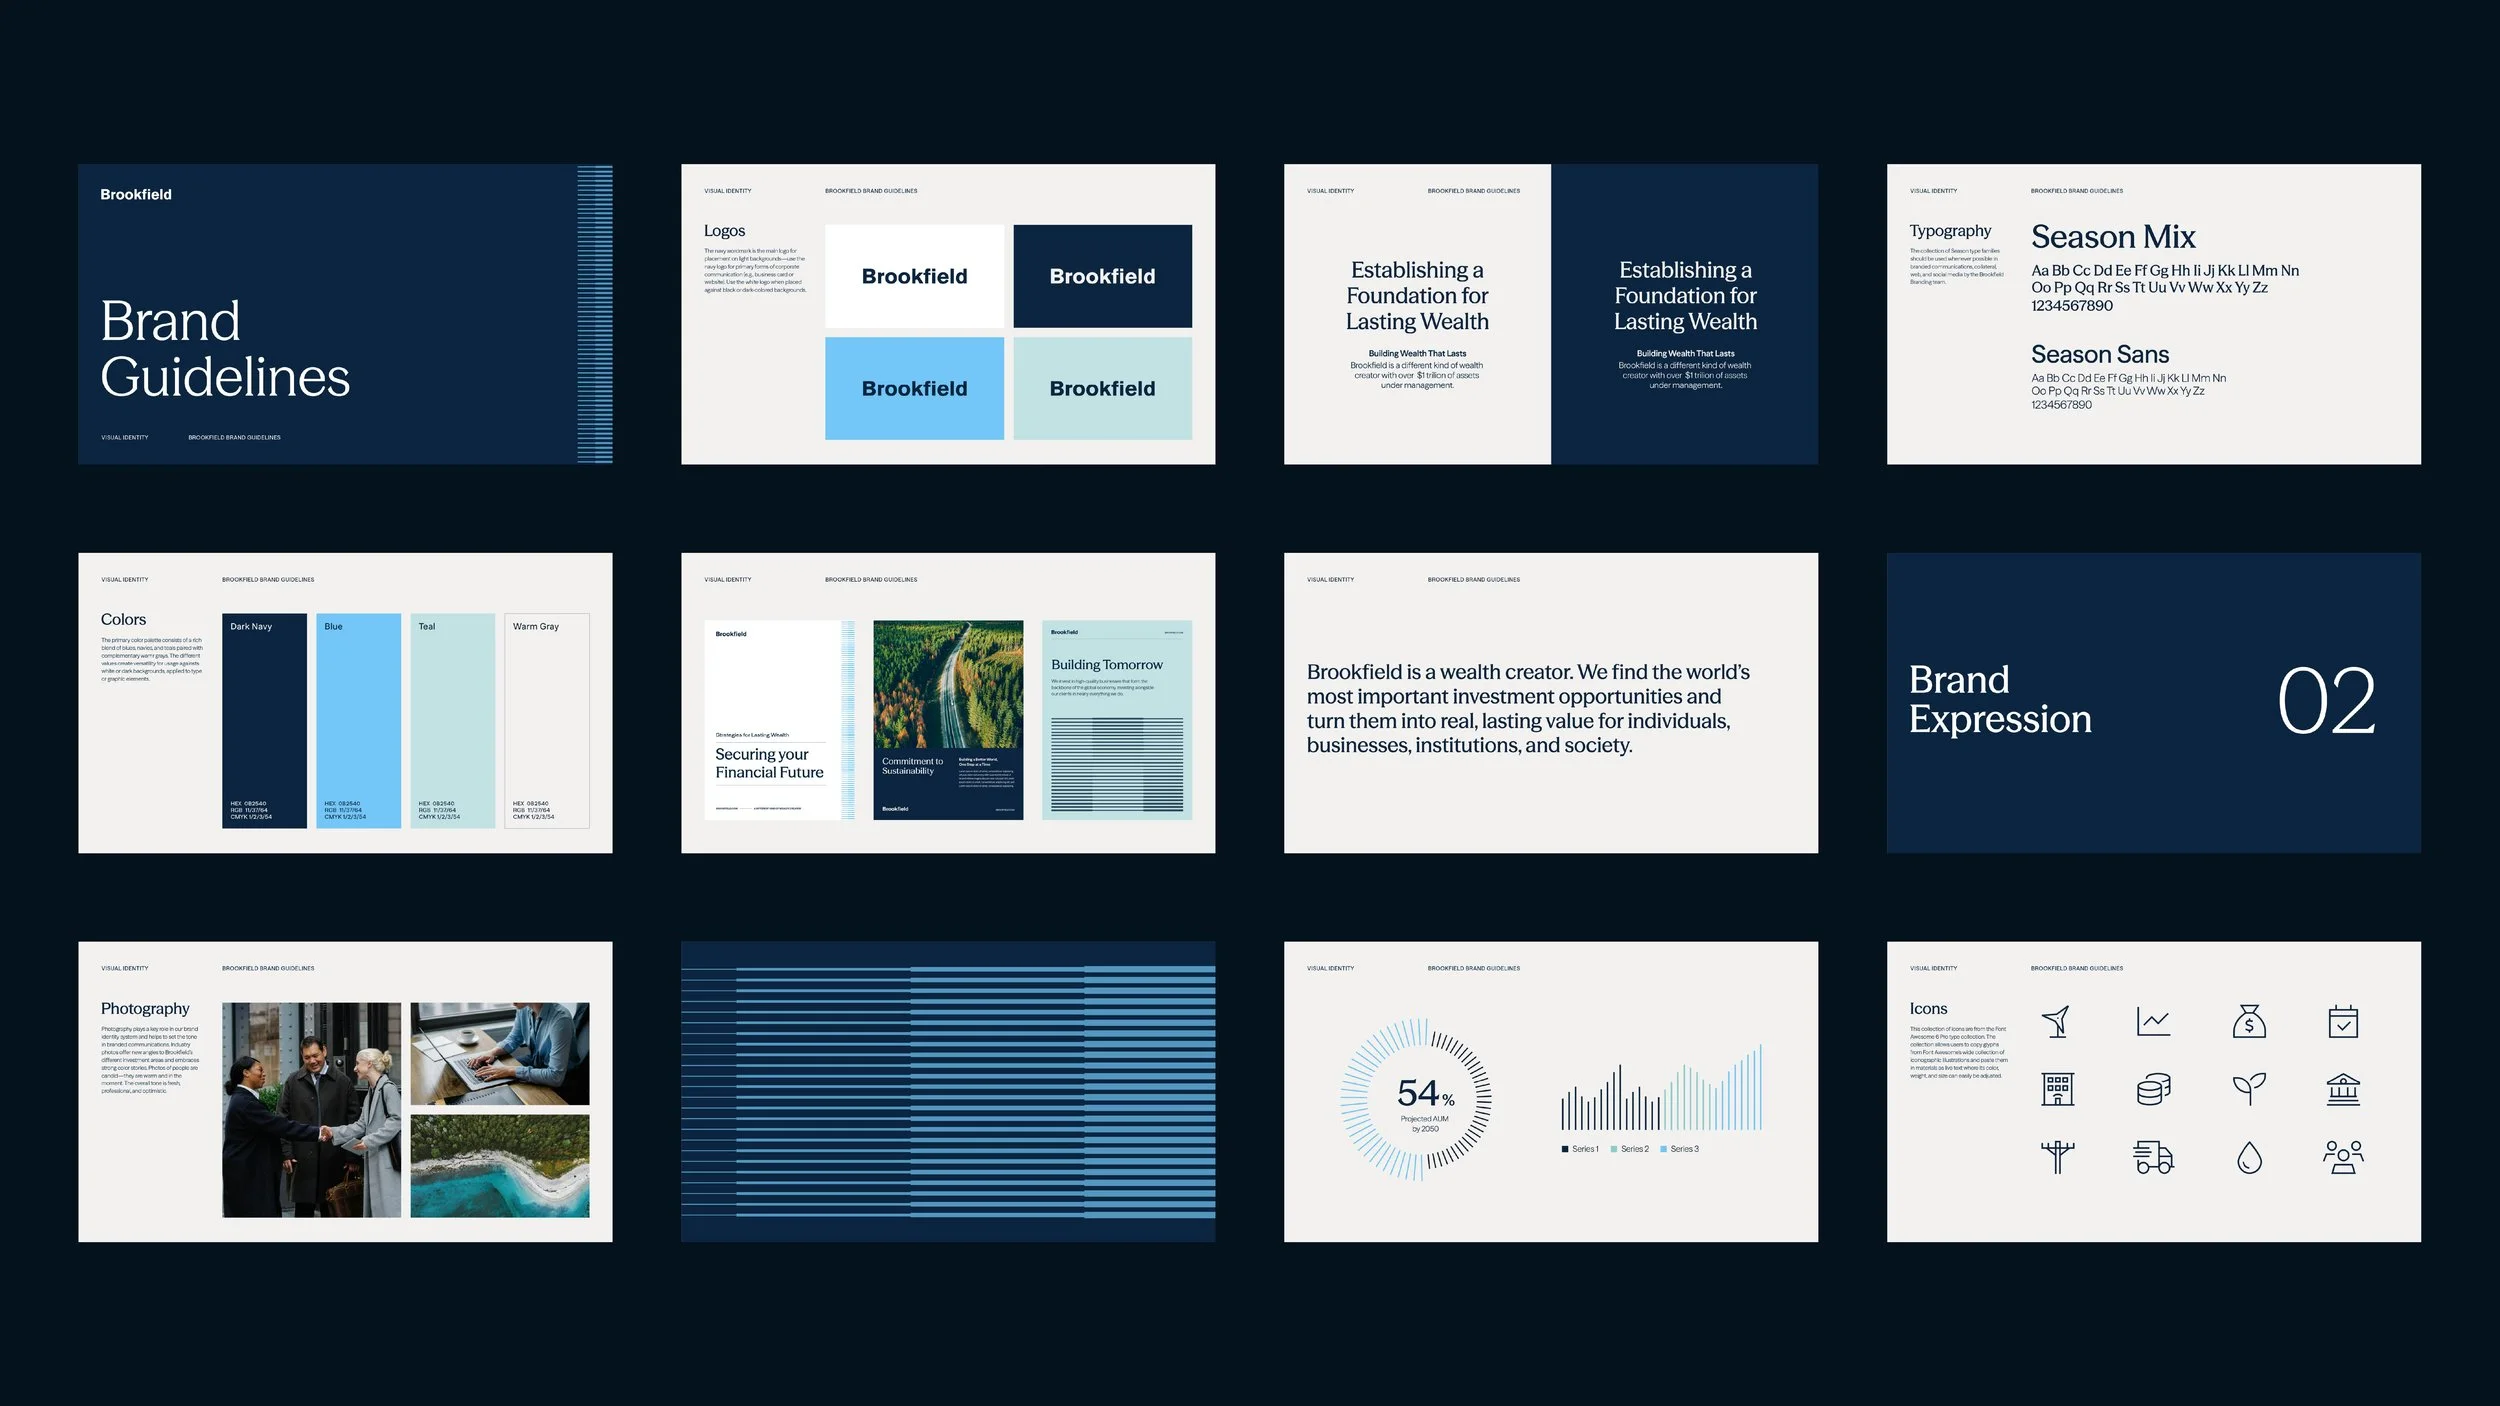The image size is (2500, 1406).
Task: Click the bank building icon
Action: [x=2345, y=1090]
